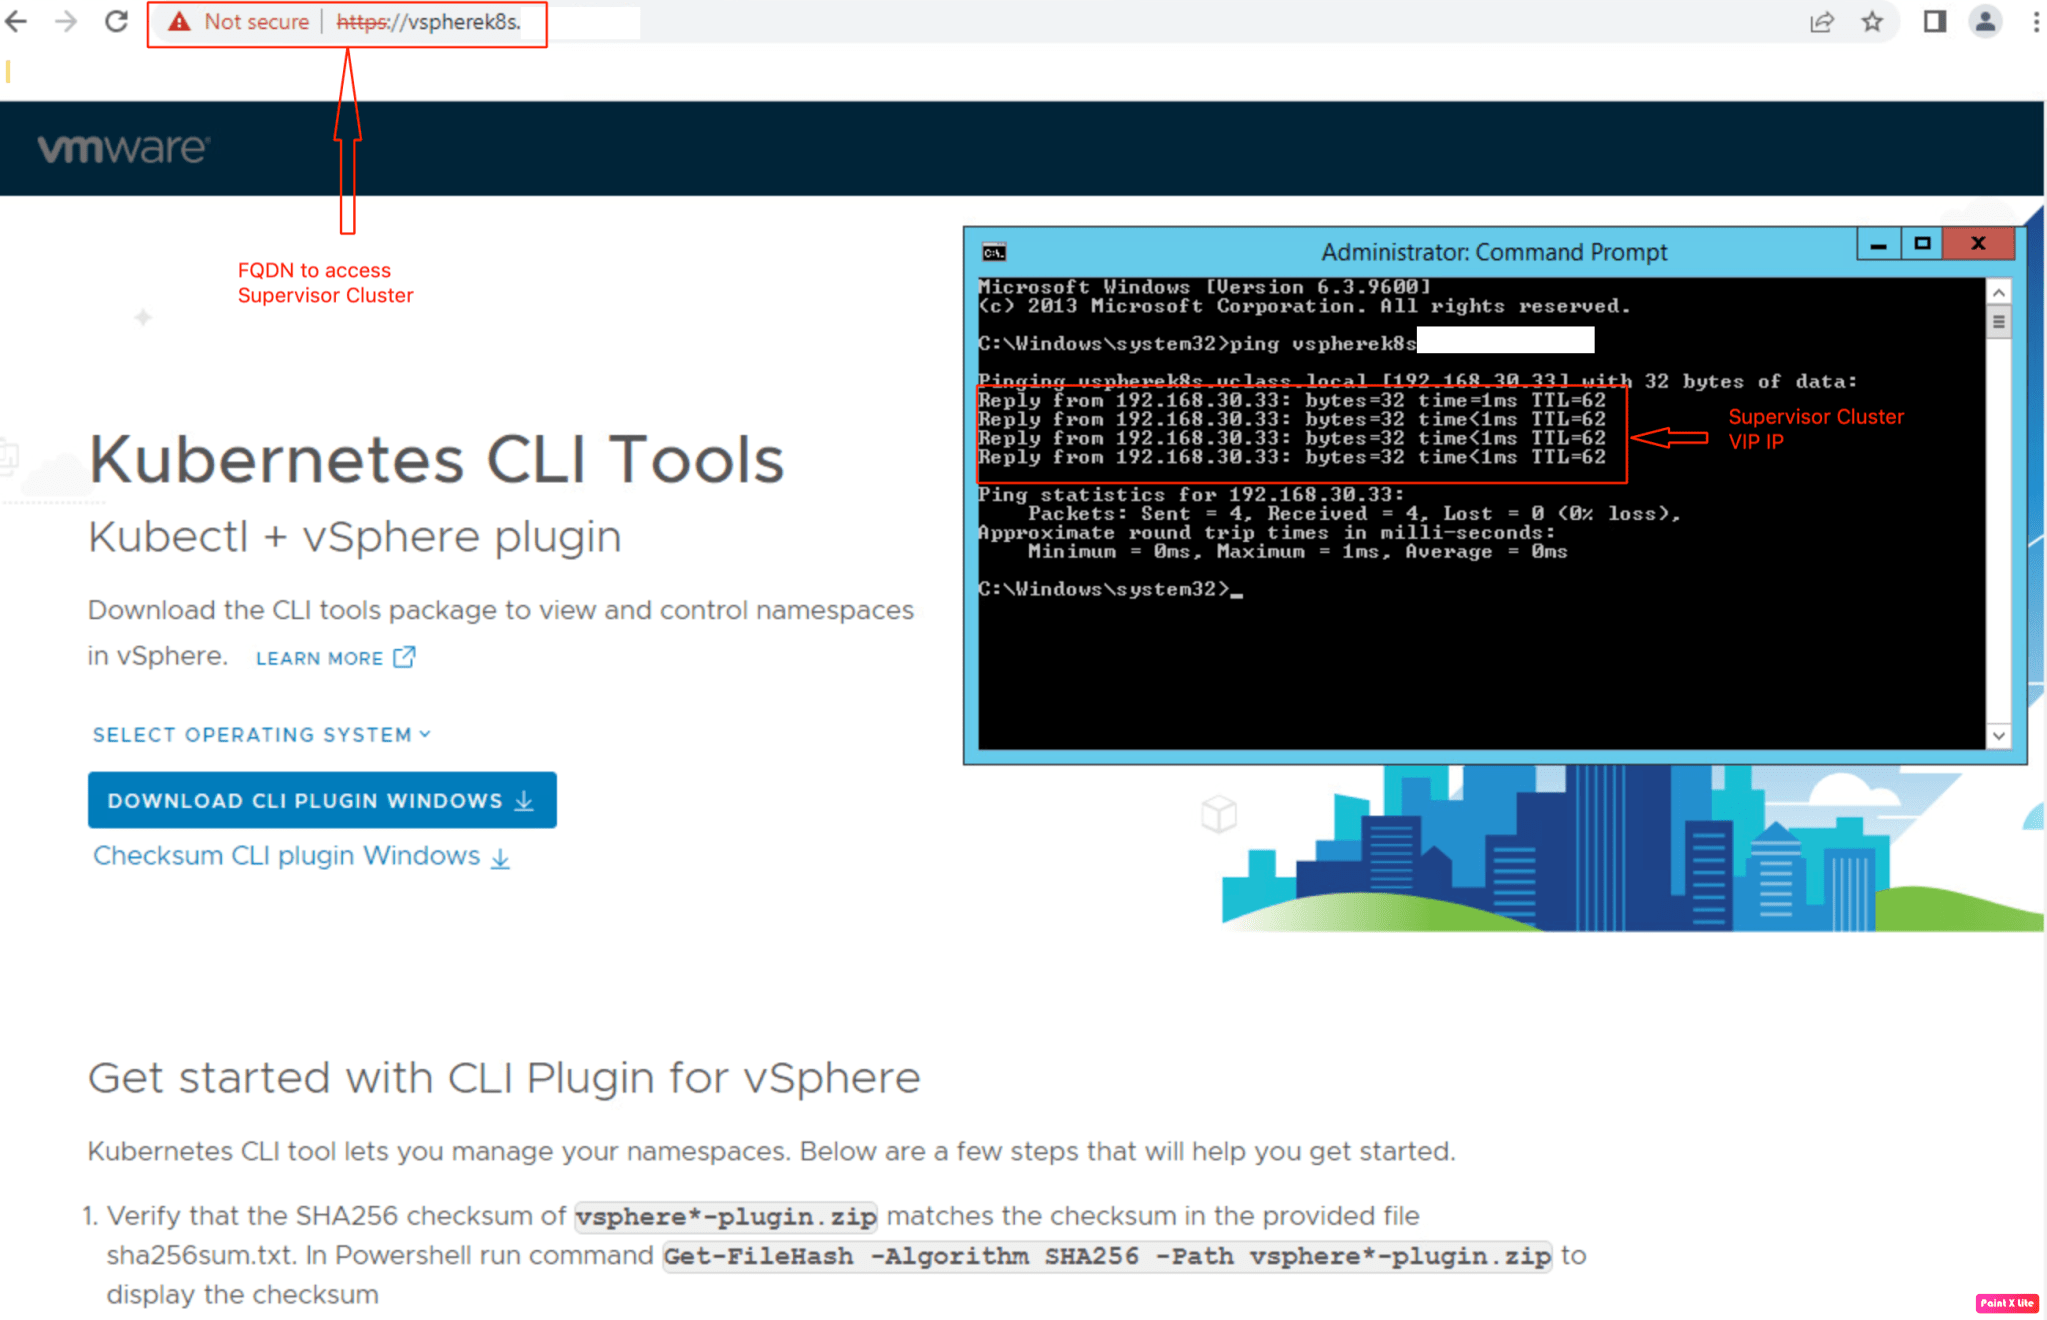
Task: Click the external link icon beside LEARN MORE
Action: [x=404, y=656]
